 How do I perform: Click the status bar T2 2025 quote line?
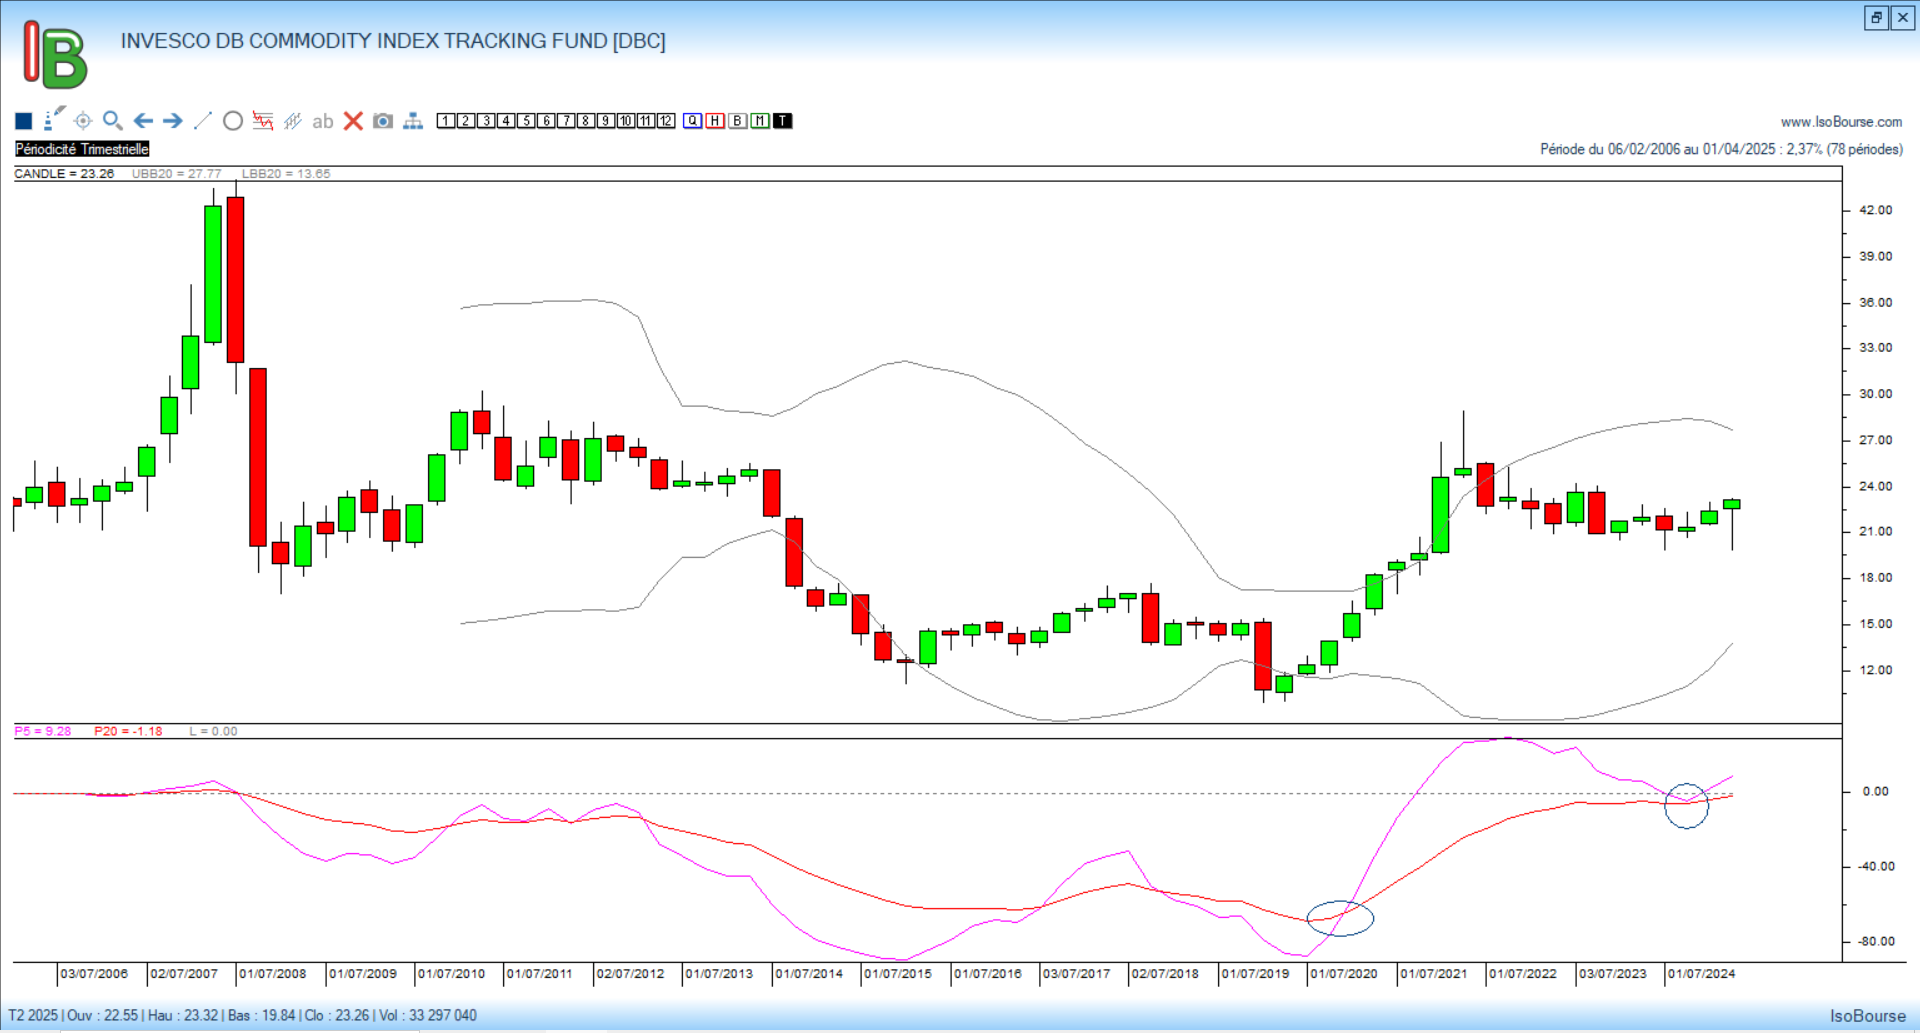[242, 1016]
